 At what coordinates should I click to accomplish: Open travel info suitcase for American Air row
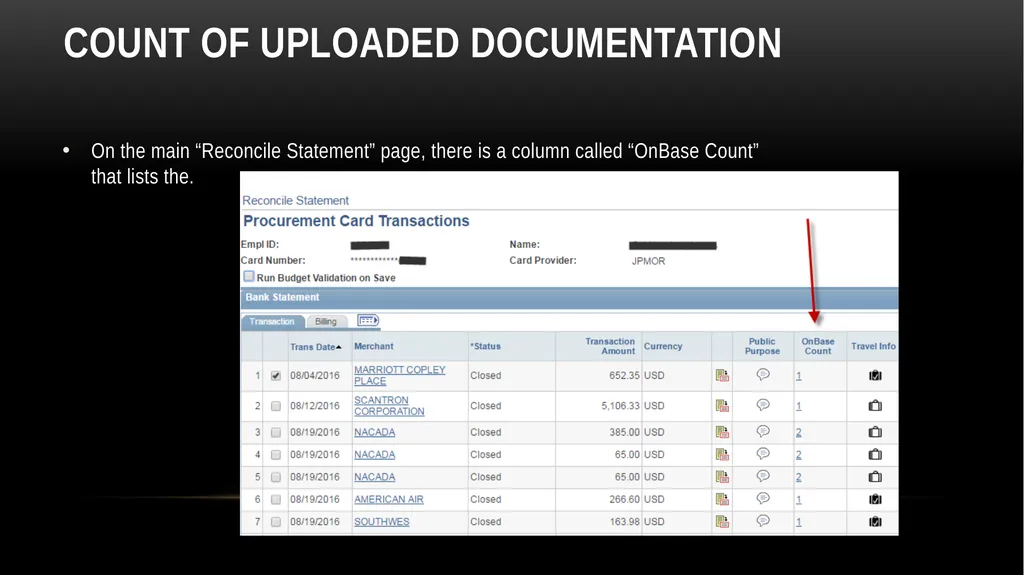coord(875,499)
